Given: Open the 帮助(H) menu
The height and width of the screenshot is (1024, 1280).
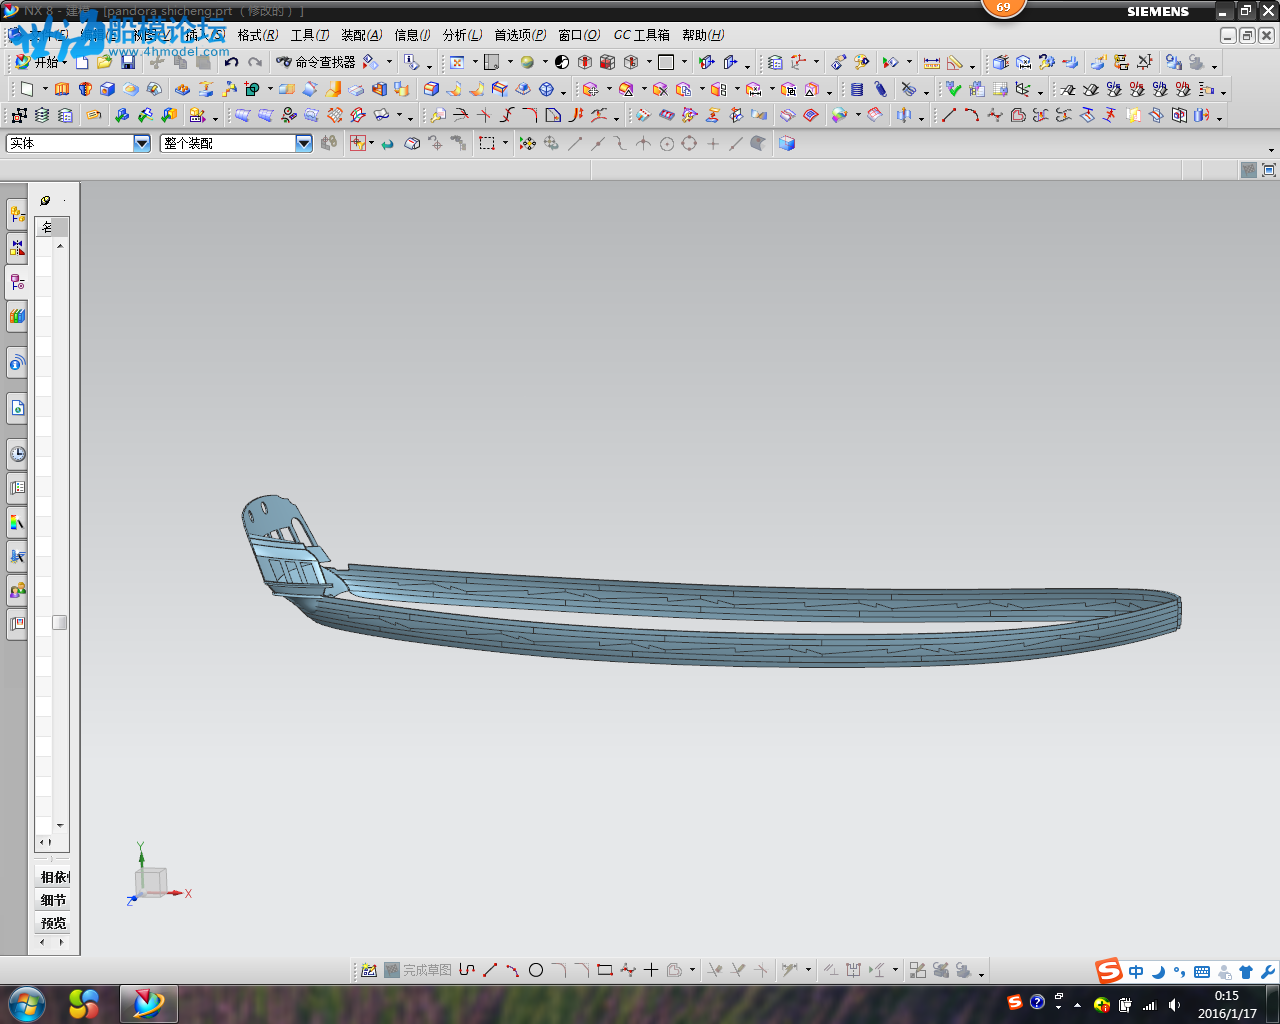Looking at the screenshot, I should coord(703,35).
